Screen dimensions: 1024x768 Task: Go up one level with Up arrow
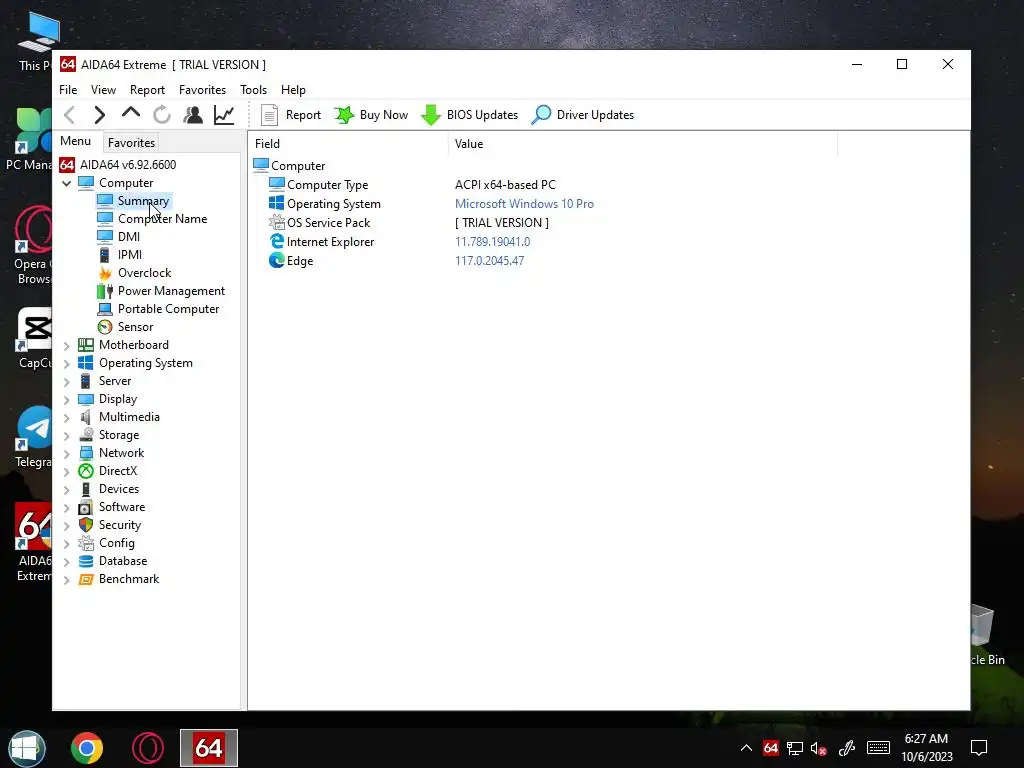pyautogui.click(x=131, y=114)
